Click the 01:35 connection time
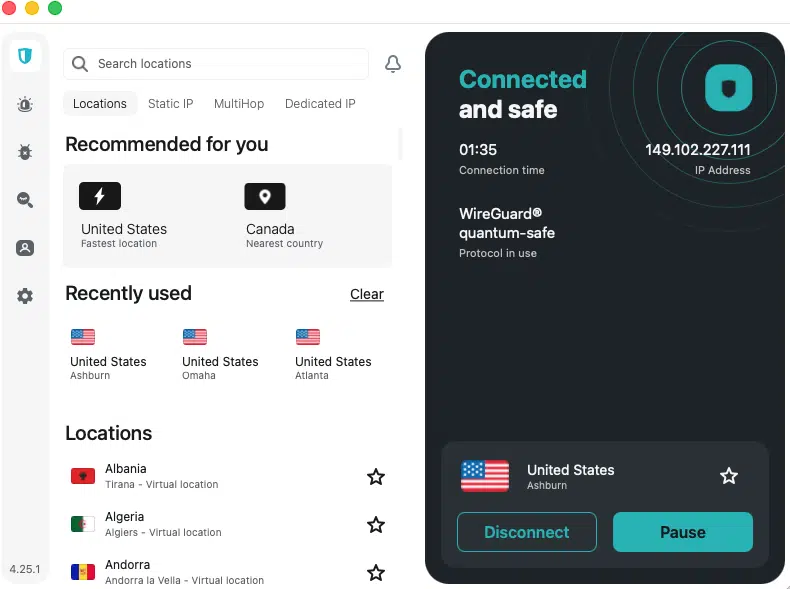This screenshot has height=589, width=790. click(x=478, y=150)
